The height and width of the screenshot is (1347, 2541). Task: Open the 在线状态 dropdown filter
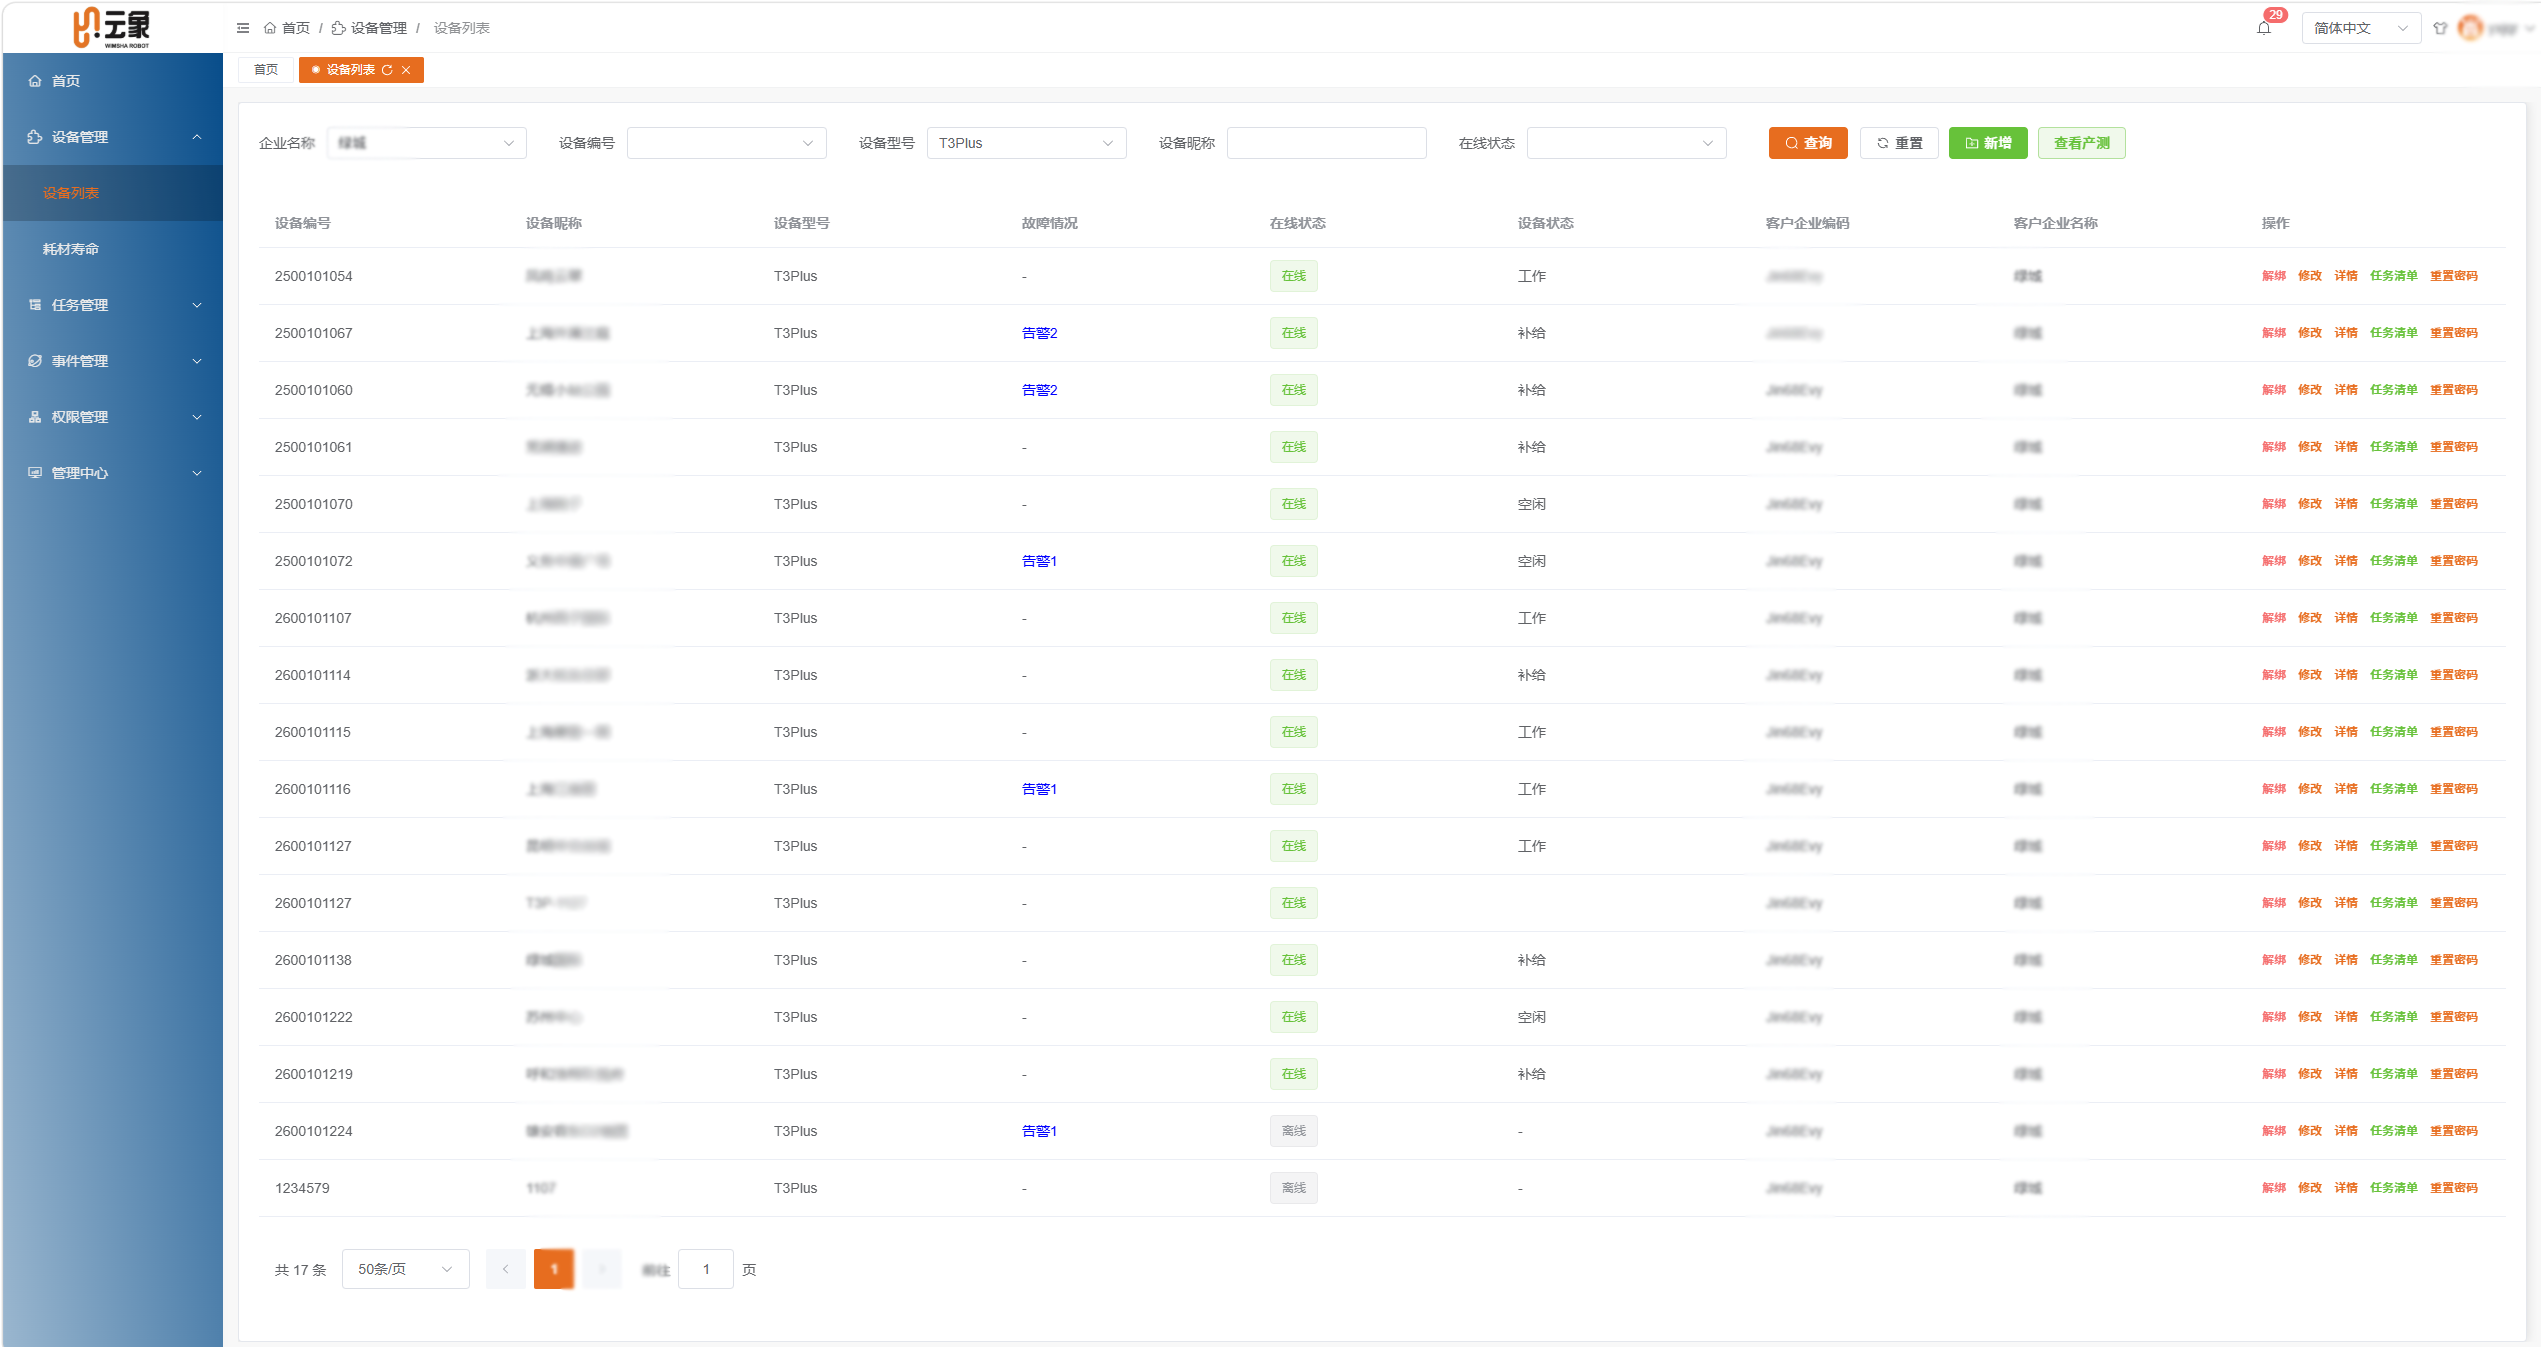coord(1627,143)
